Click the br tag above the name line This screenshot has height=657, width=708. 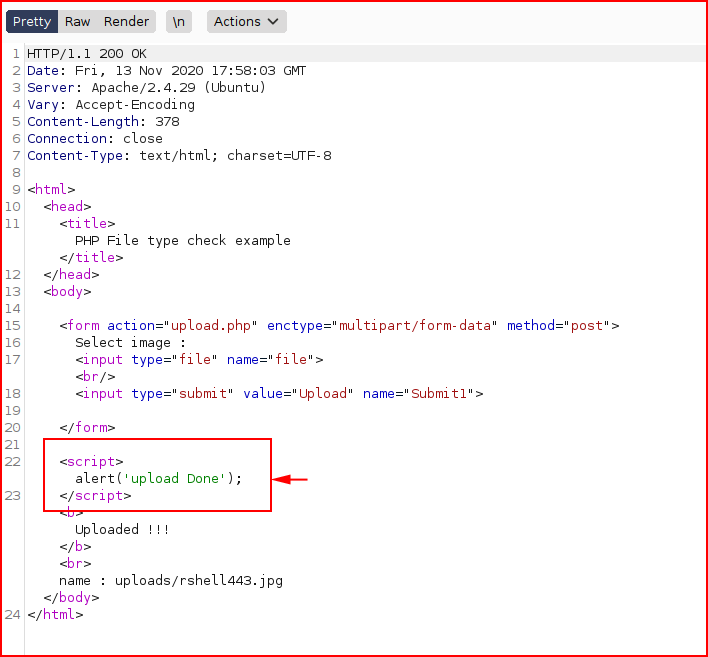pos(75,564)
